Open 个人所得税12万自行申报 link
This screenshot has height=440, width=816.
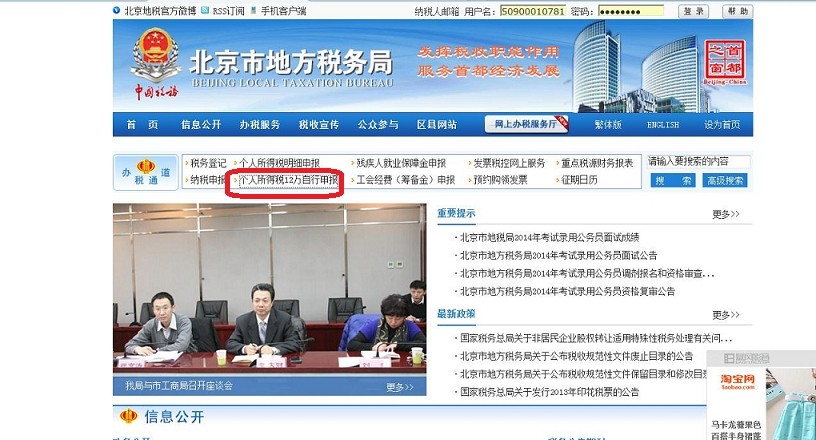pos(285,180)
